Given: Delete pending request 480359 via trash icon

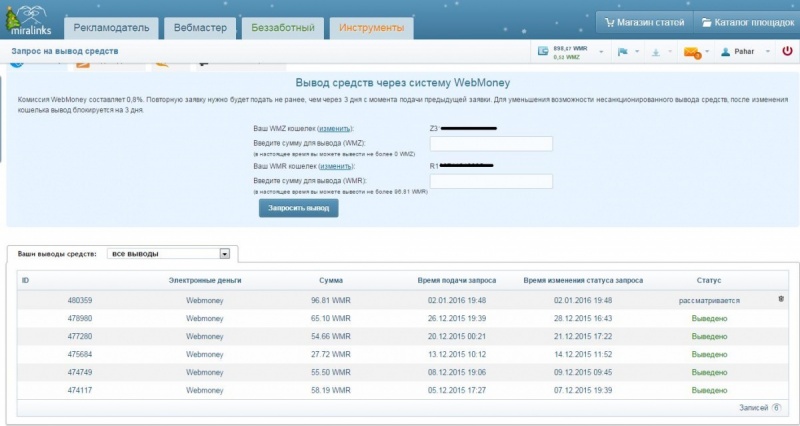Looking at the screenshot, I should 781,299.
